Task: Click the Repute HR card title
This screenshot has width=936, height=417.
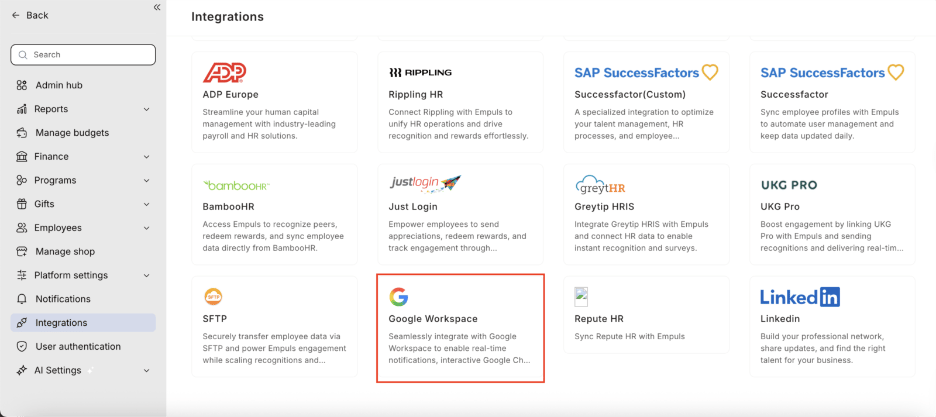Action: pyautogui.click(x=599, y=319)
